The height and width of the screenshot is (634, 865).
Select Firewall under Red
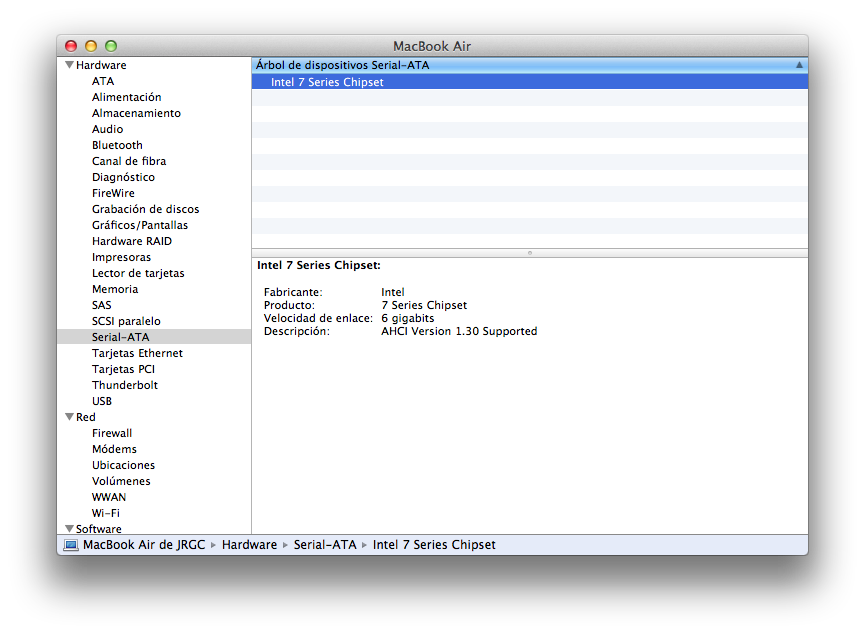tap(112, 433)
